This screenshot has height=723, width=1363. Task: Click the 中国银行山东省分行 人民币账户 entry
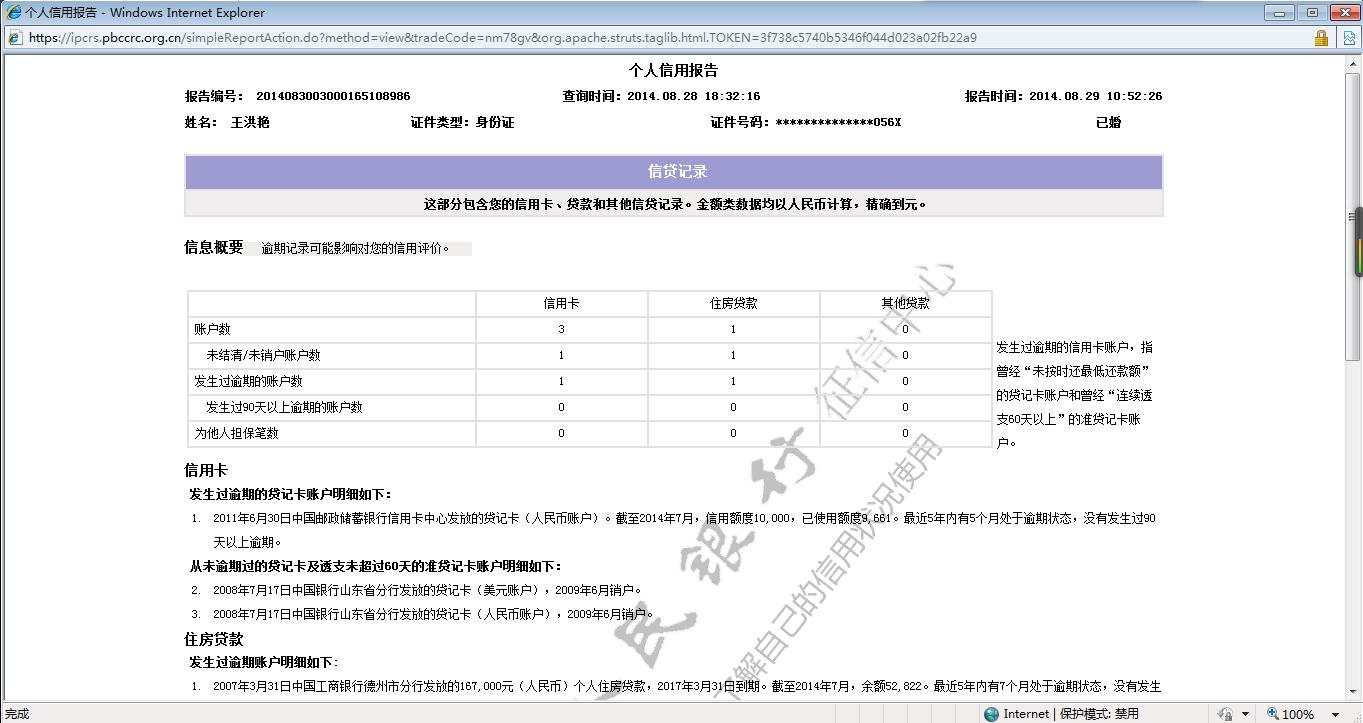[x=433, y=614]
